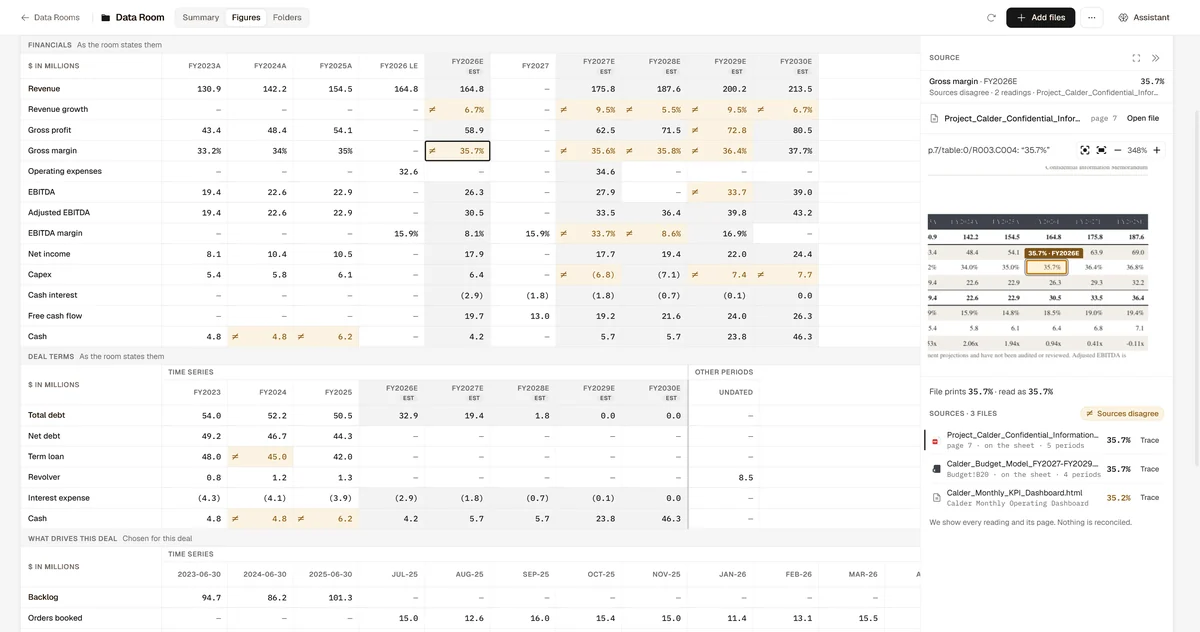The width and height of the screenshot is (1200, 632).
Task: Click disagreement icon in Term loan FY2024 cell
Action: point(236,456)
